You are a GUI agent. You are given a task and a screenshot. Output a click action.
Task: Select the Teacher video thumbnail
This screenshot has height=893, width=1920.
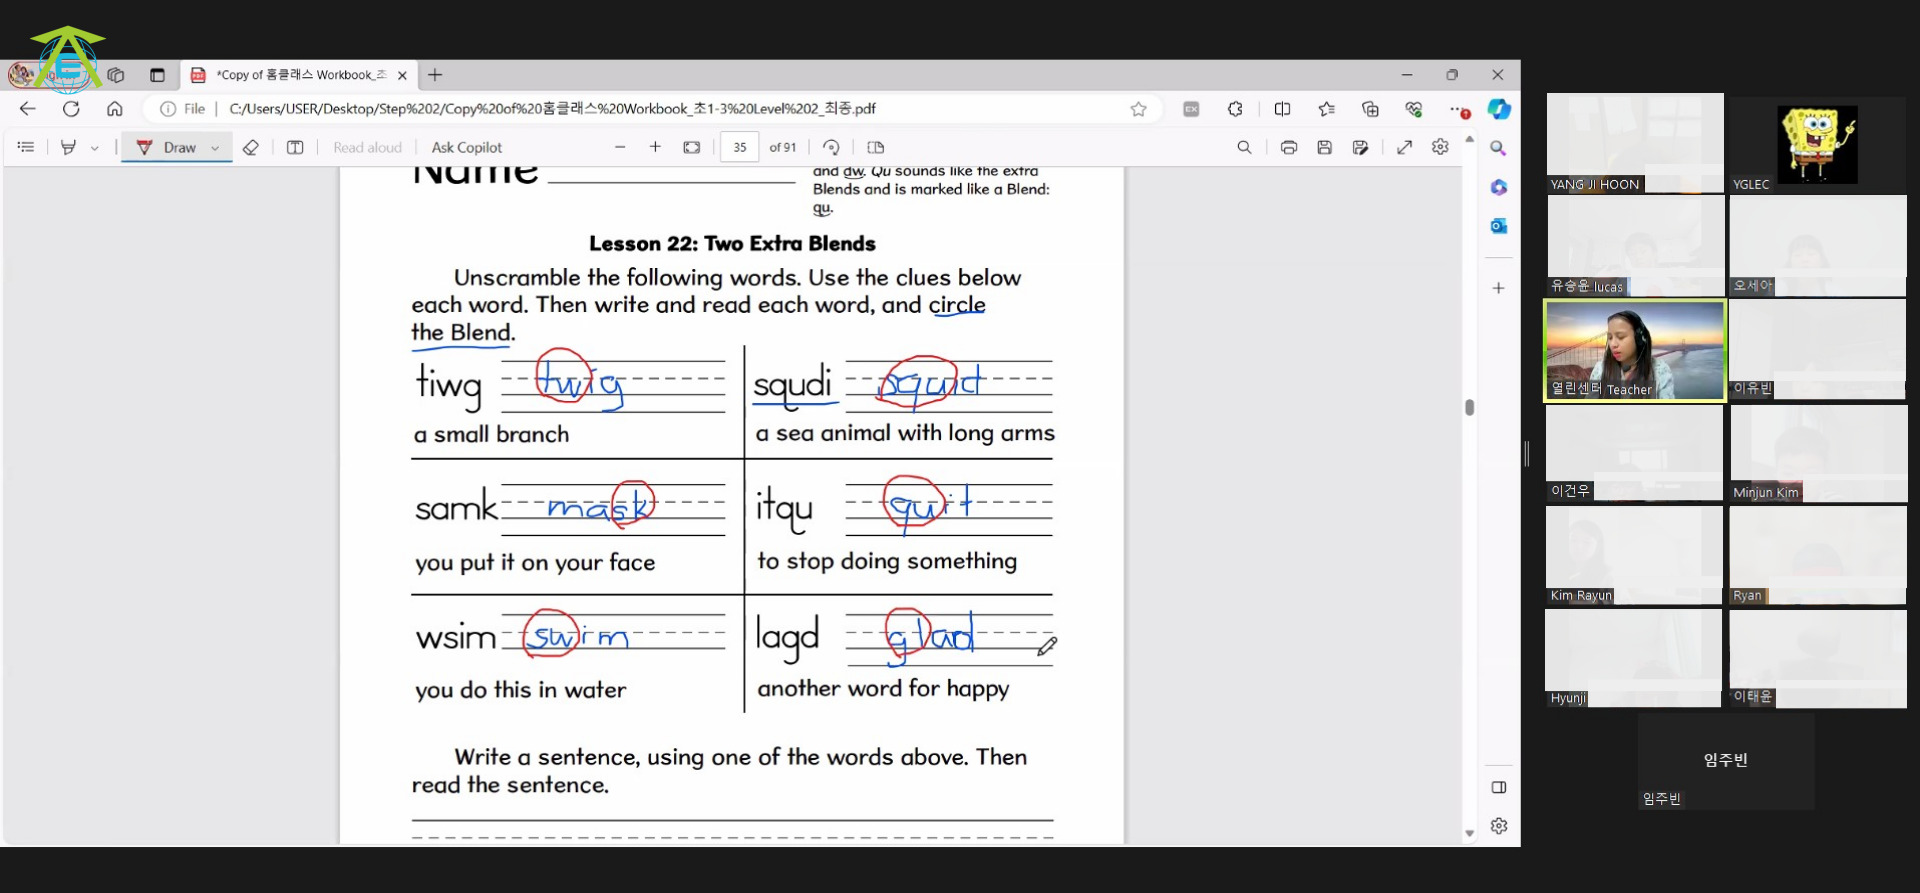click(x=1635, y=351)
